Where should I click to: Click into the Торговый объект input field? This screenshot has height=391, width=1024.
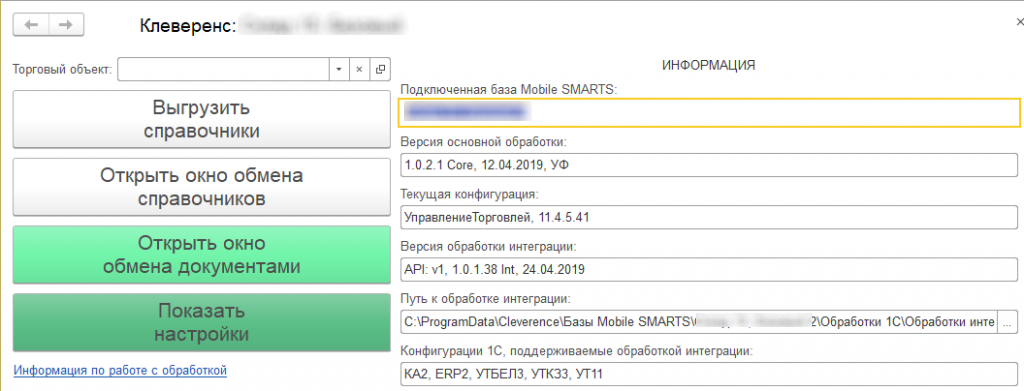(224, 69)
